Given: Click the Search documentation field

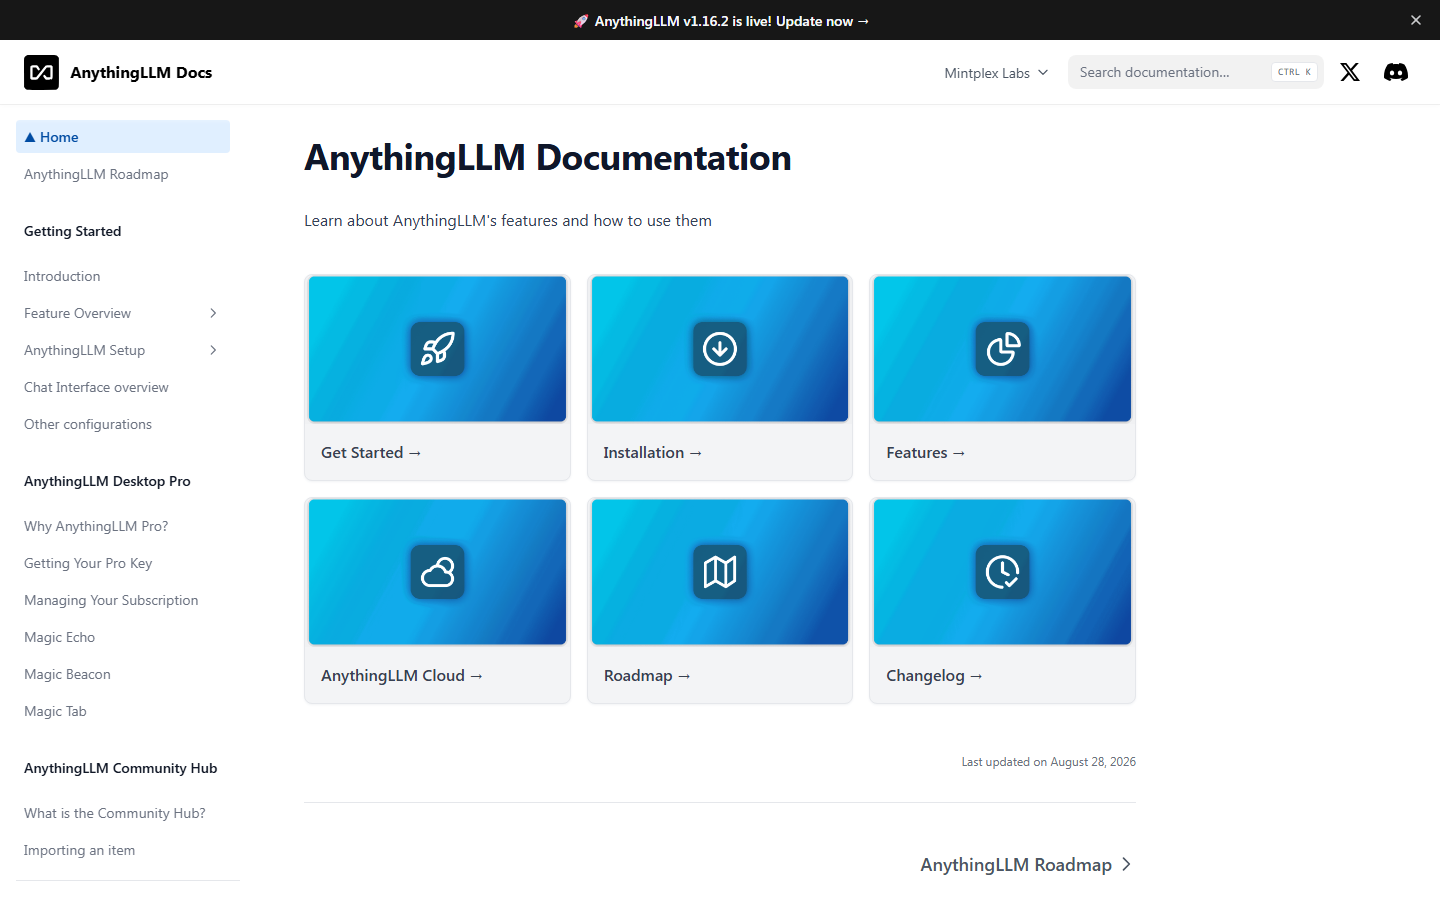Looking at the screenshot, I should pyautogui.click(x=1196, y=72).
